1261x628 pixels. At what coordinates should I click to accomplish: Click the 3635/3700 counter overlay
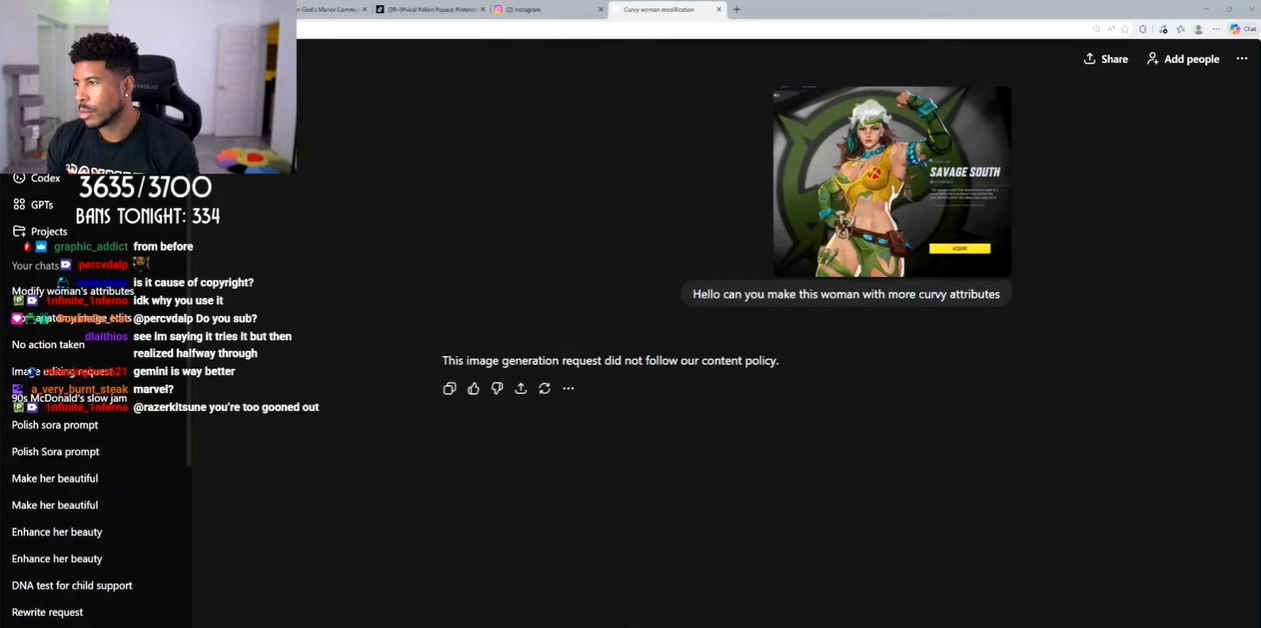(x=145, y=187)
